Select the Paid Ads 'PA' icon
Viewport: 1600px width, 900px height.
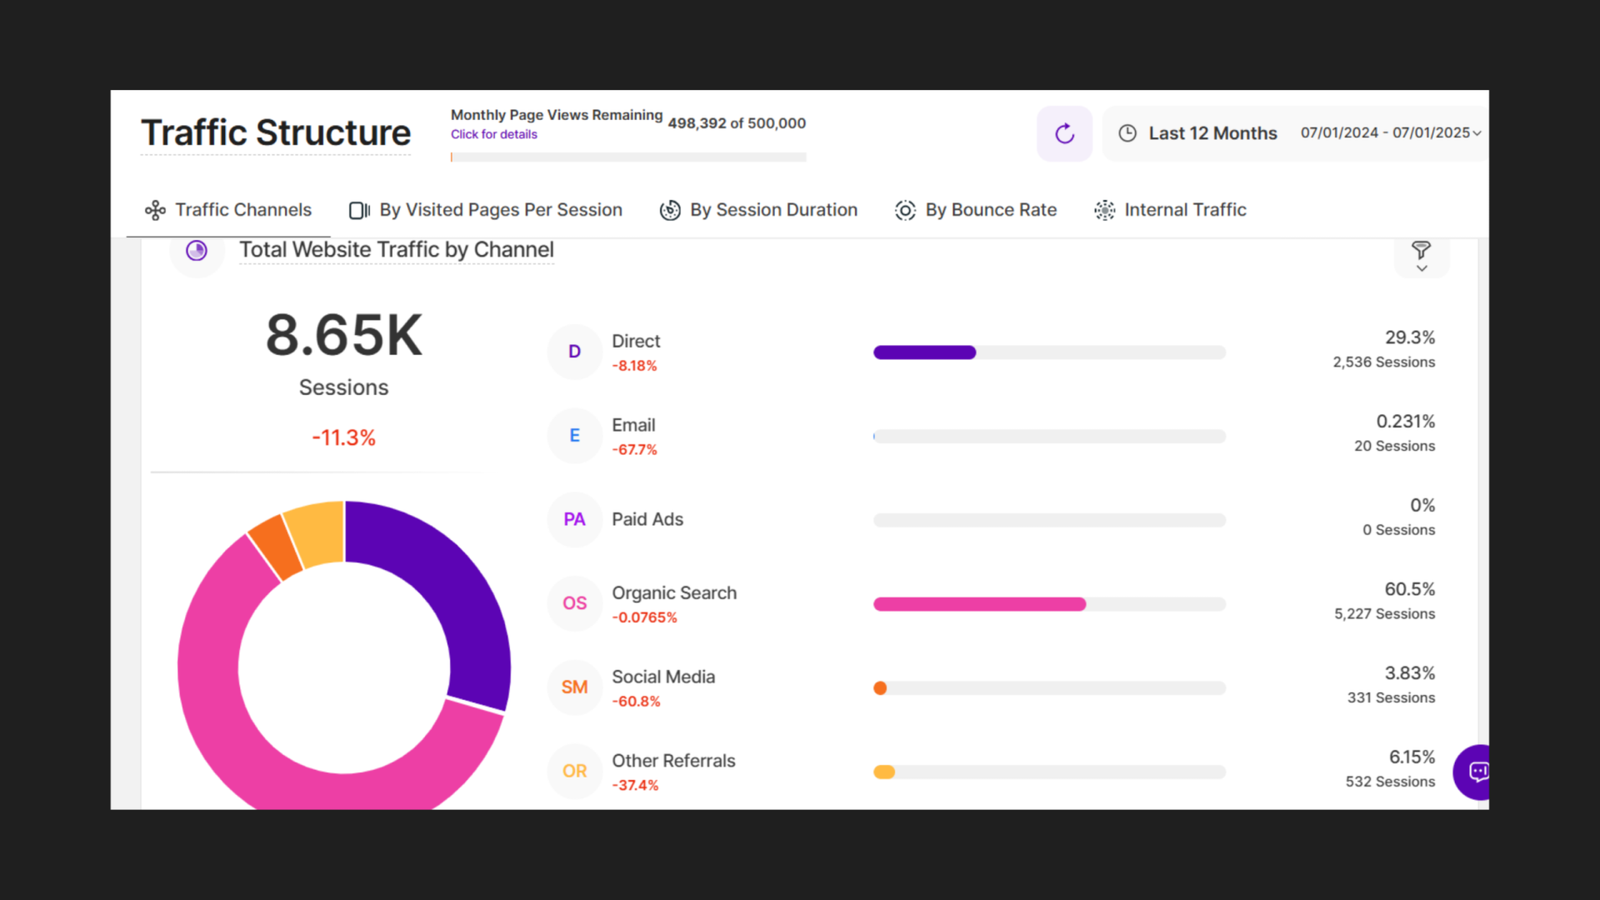[574, 520]
